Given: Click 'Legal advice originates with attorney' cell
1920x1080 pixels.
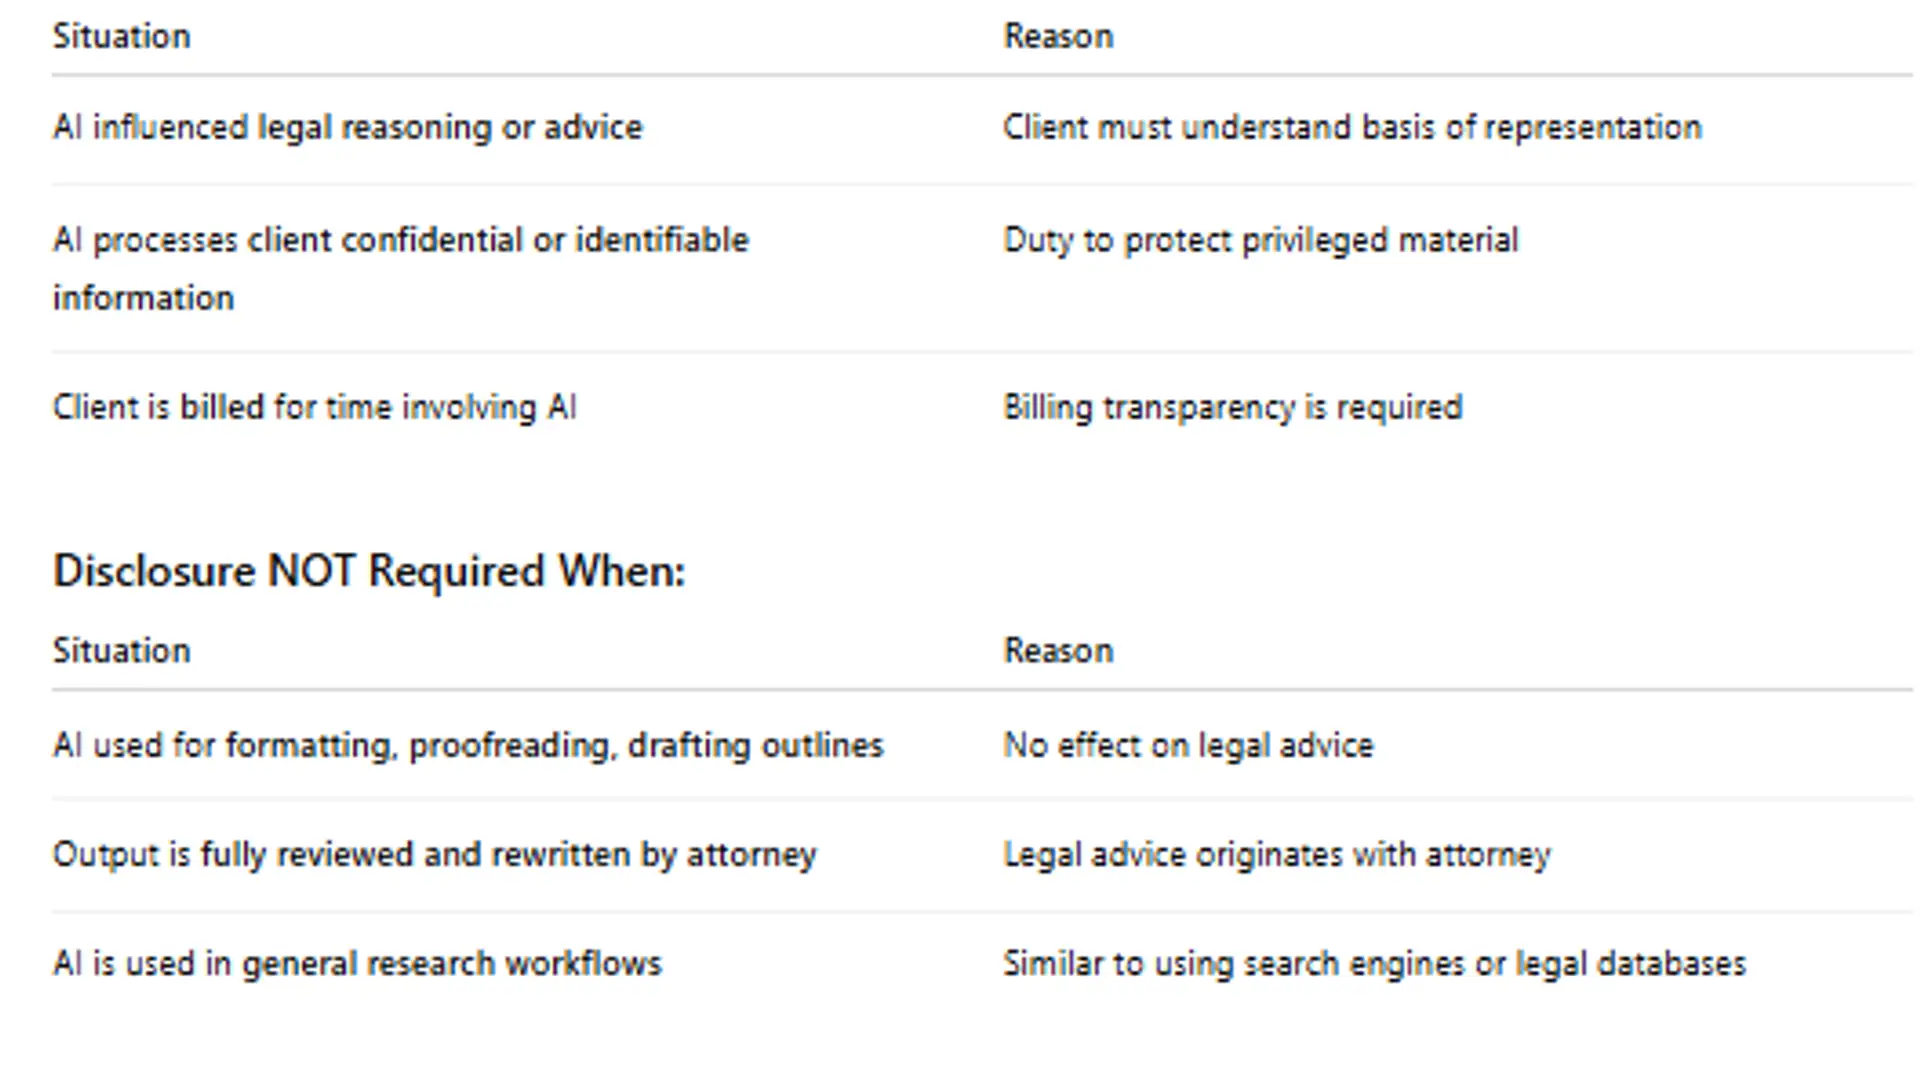Looking at the screenshot, I should [1277, 855].
